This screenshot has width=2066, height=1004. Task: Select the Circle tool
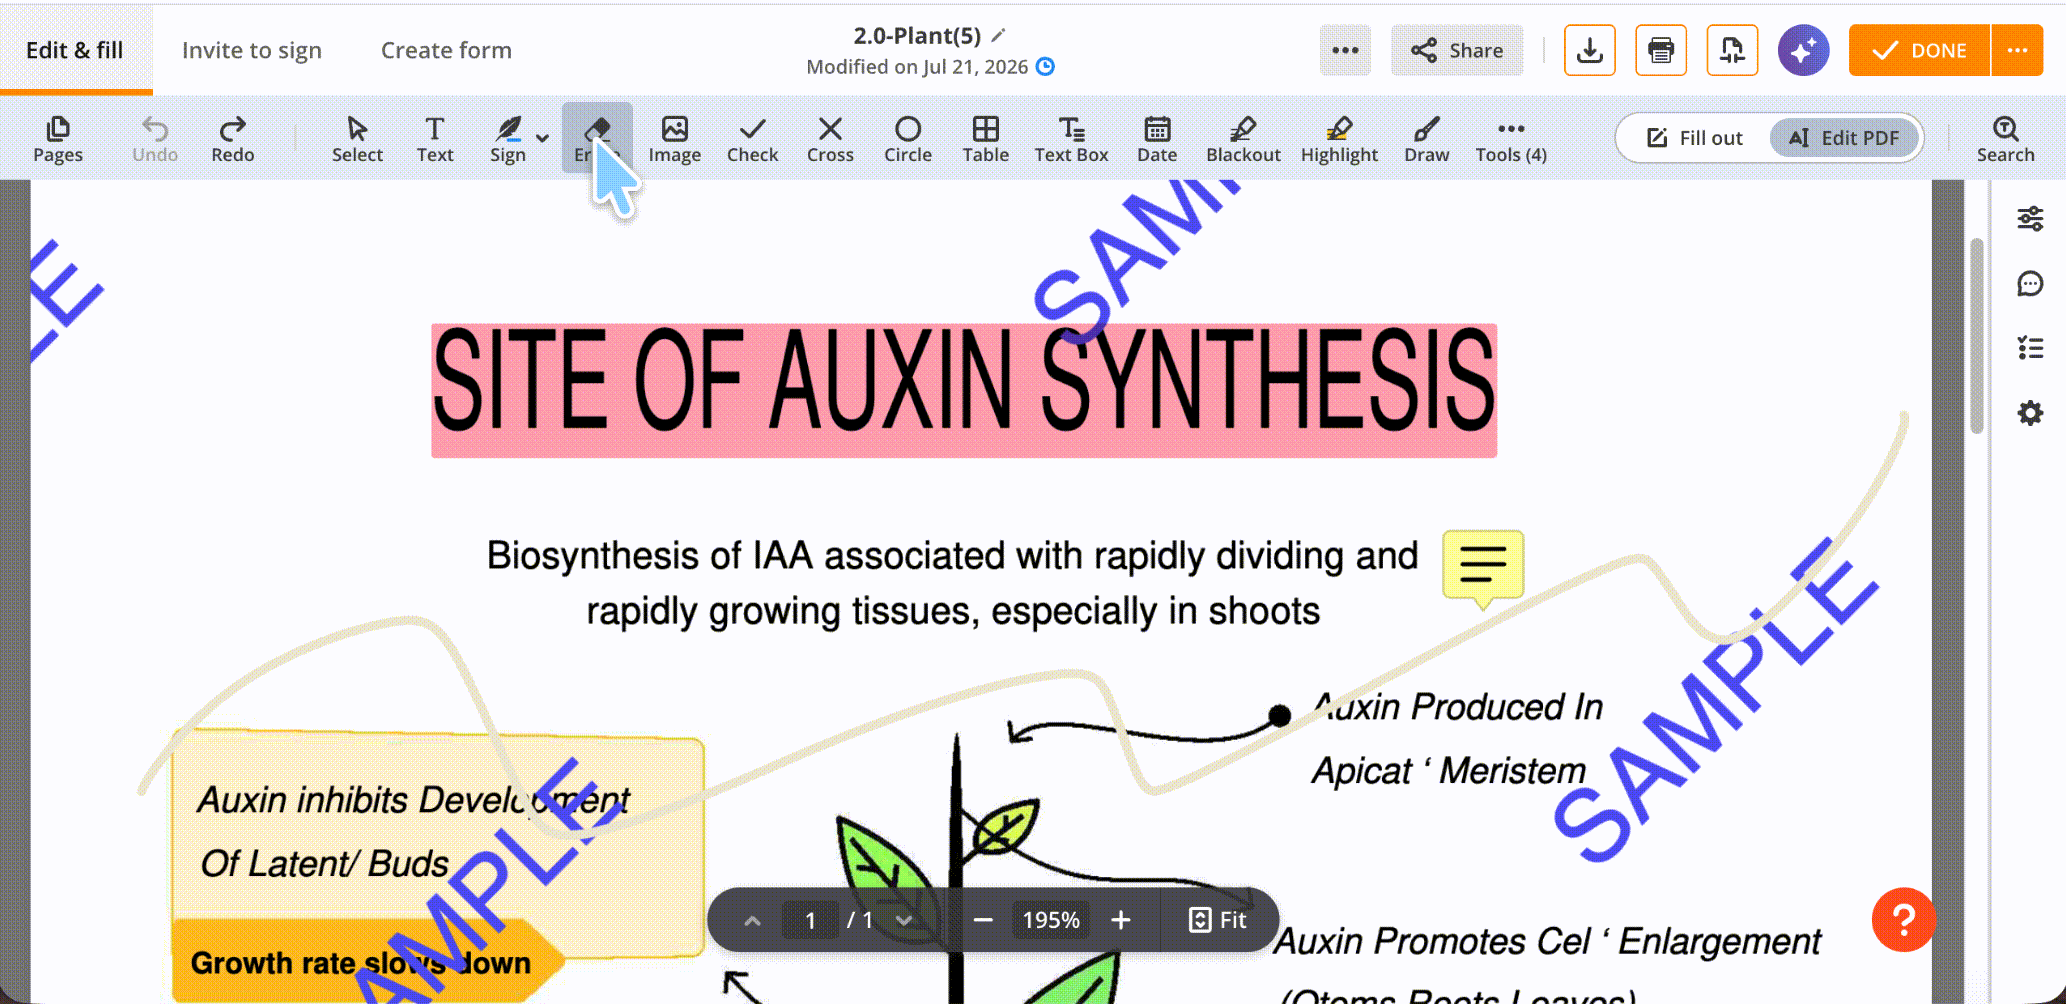click(x=908, y=139)
